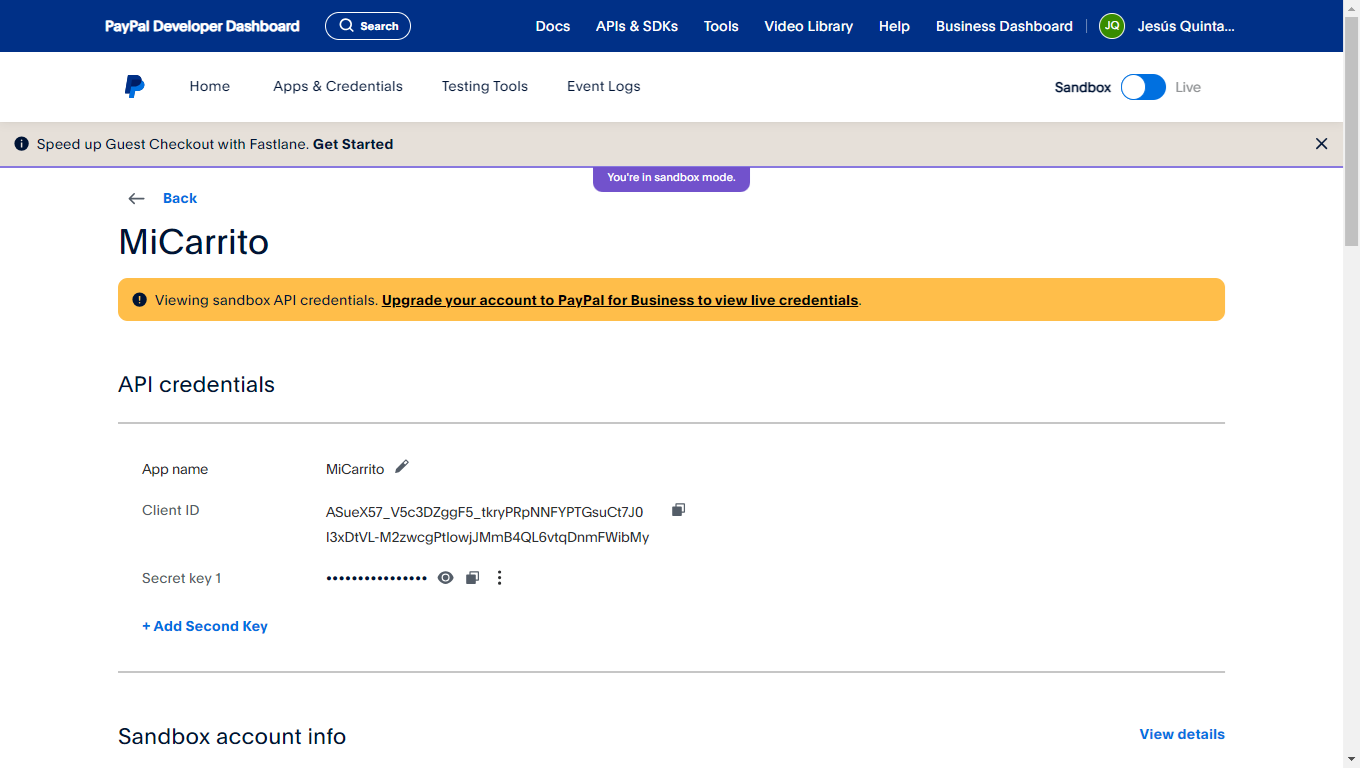Edit the MiCarrito app name pencil icon
Image resolution: width=1360 pixels, height=768 pixels.
pyautogui.click(x=402, y=467)
